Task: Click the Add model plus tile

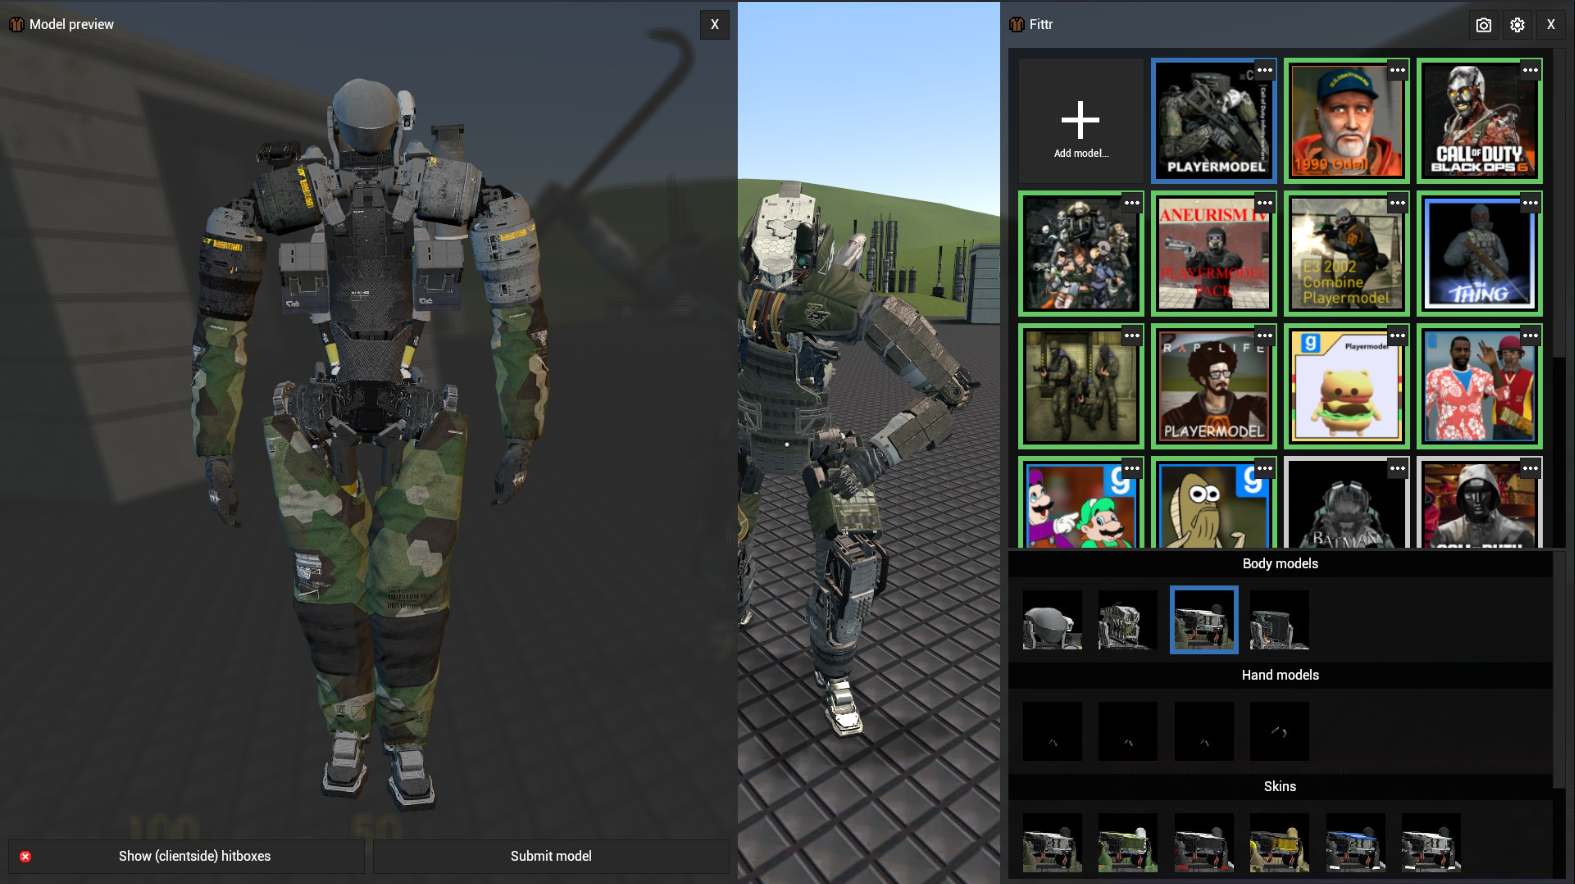Action: pyautogui.click(x=1080, y=121)
